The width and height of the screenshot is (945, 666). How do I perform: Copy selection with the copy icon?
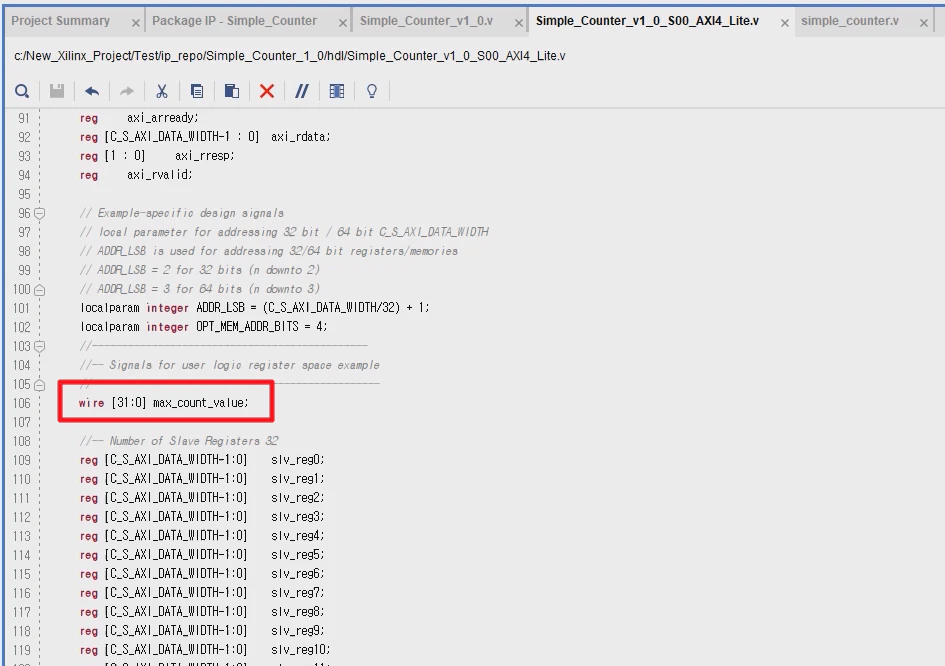196,91
